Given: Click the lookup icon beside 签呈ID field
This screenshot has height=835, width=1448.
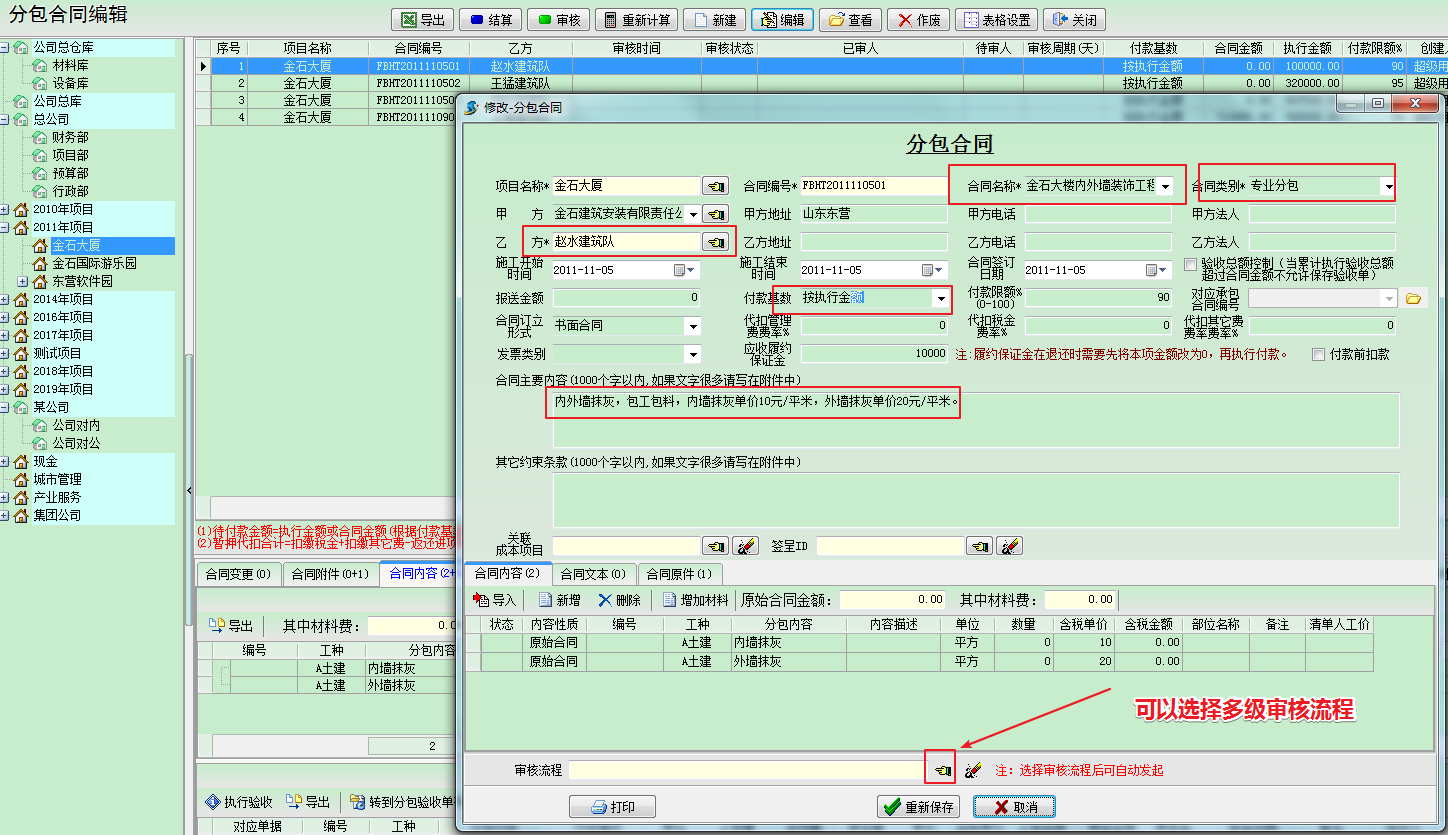Looking at the screenshot, I should [979, 546].
